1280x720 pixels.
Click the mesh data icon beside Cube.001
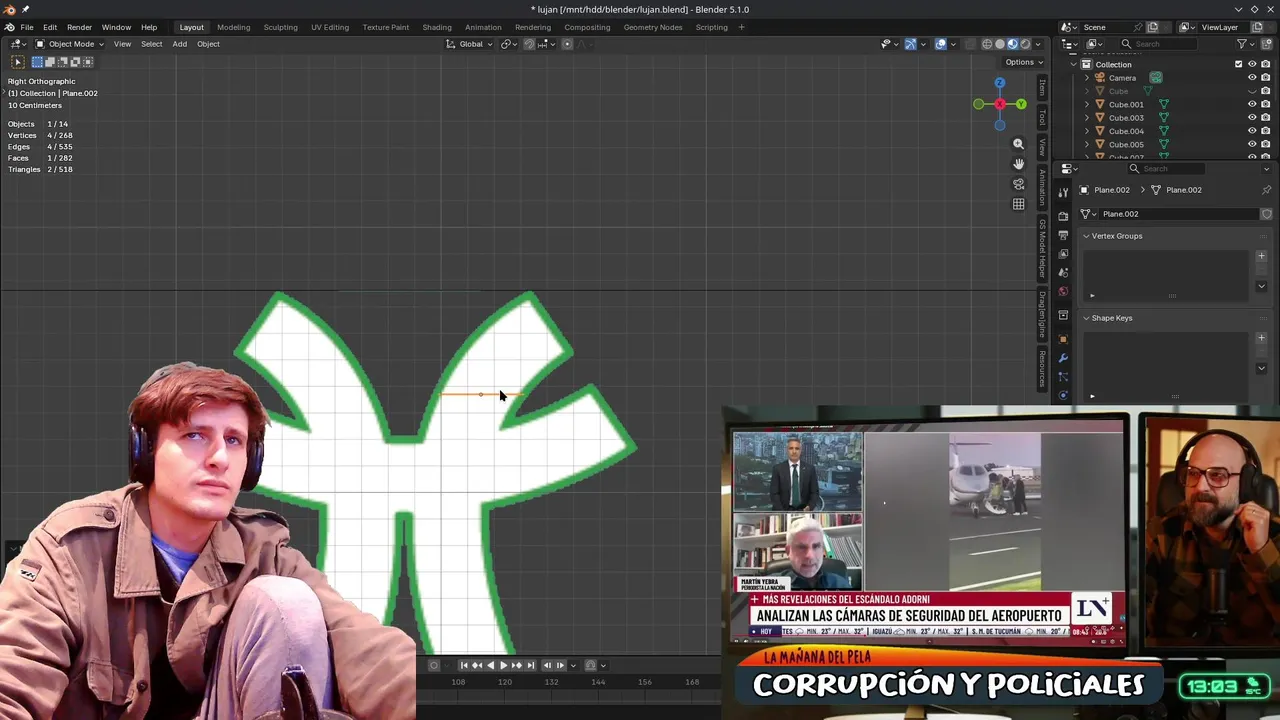coord(1163,104)
